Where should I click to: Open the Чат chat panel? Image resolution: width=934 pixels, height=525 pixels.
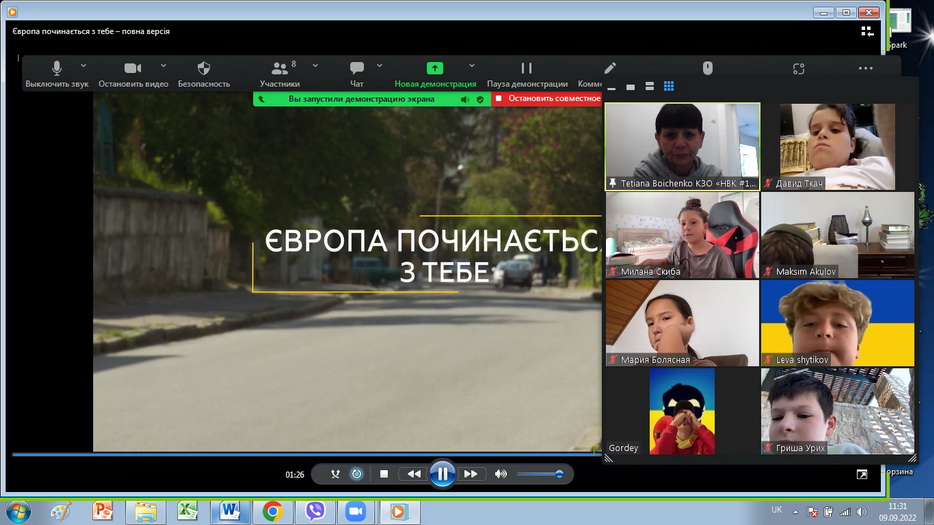[x=357, y=74]
